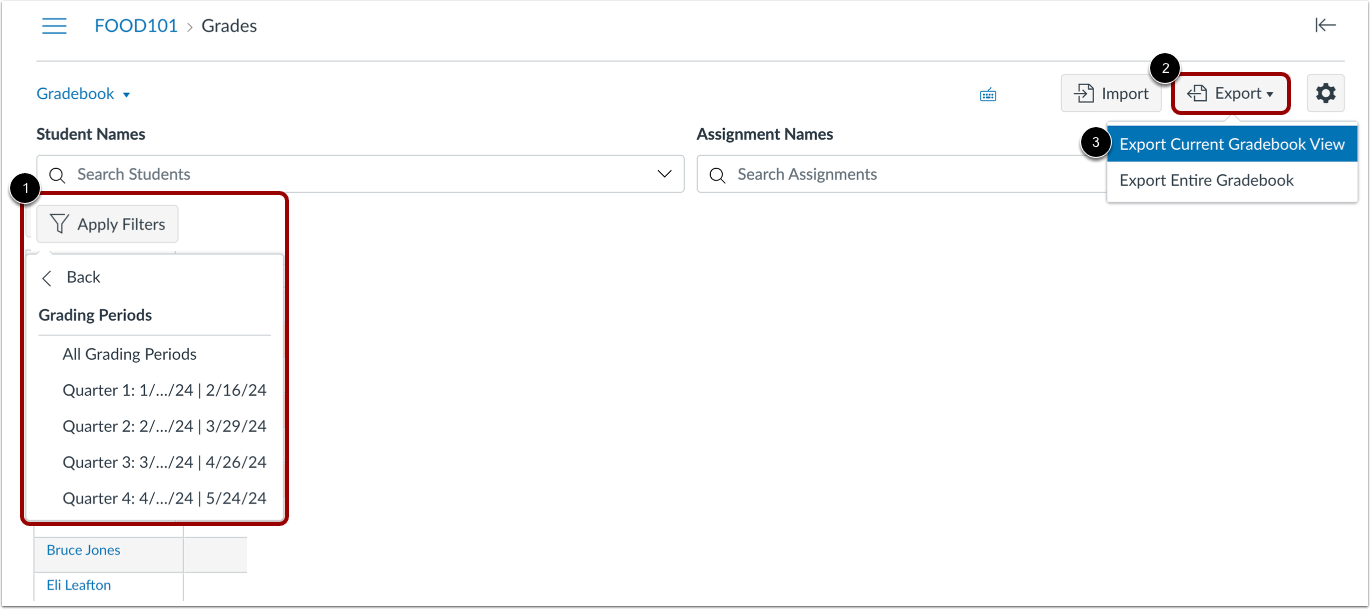Expand the Student Names search dropdown chevron
This screenshot has height=609, width=1370.
tap(665, 174)
